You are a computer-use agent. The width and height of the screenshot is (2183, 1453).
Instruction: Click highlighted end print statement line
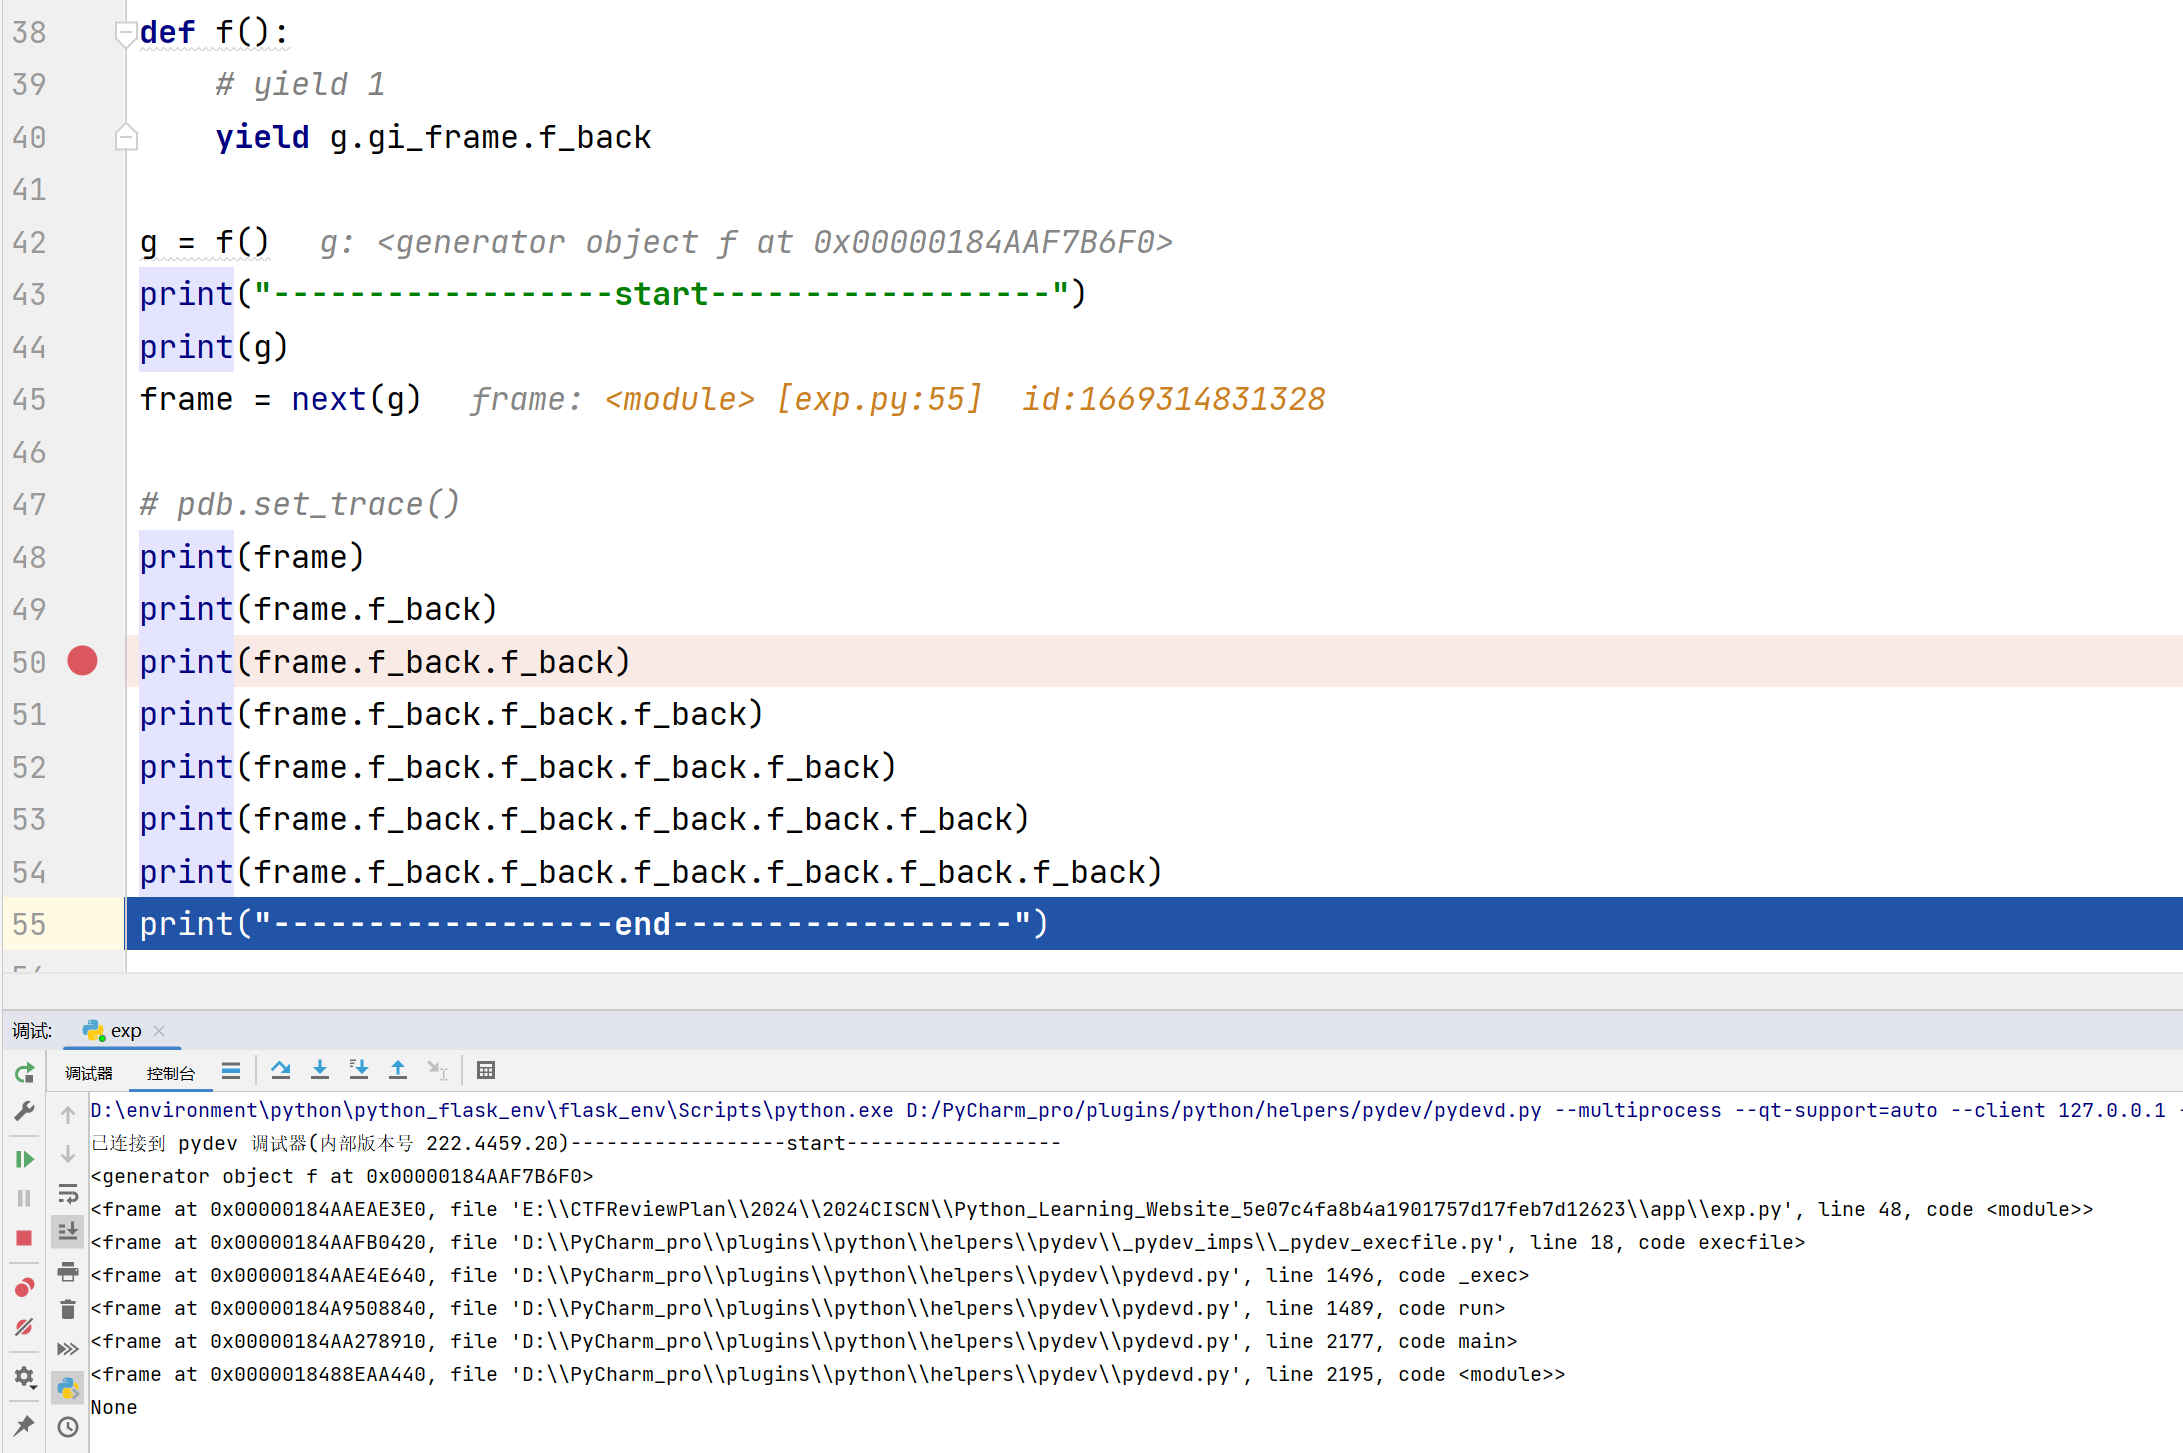(1154, 924)
